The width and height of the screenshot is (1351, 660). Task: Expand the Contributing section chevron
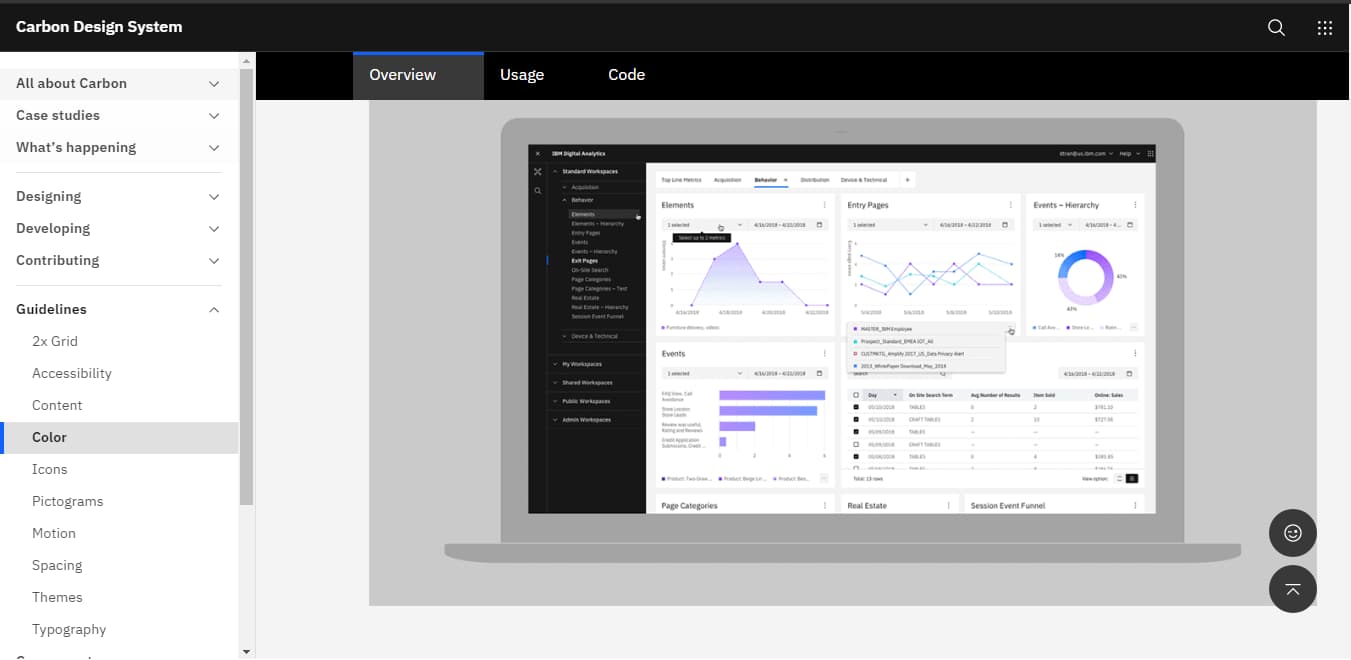click(x=214, y=261)
